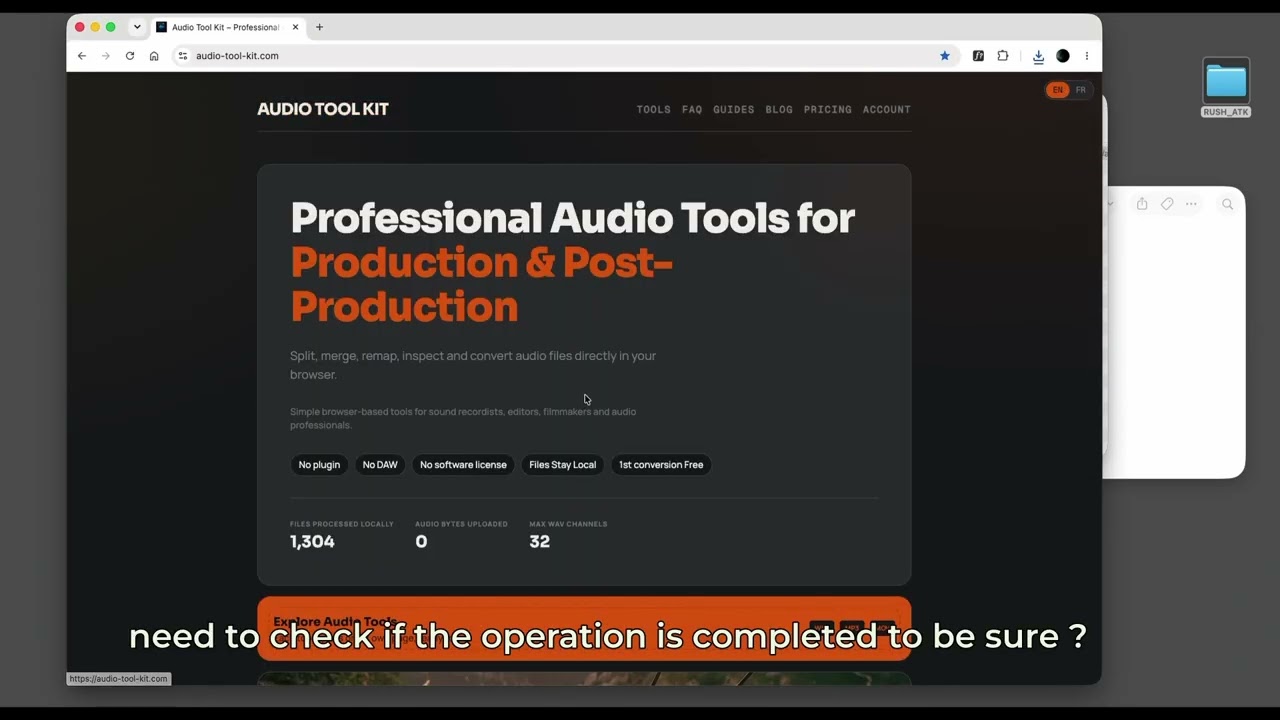Open the tab search dropdown arrow

point(137,27)
